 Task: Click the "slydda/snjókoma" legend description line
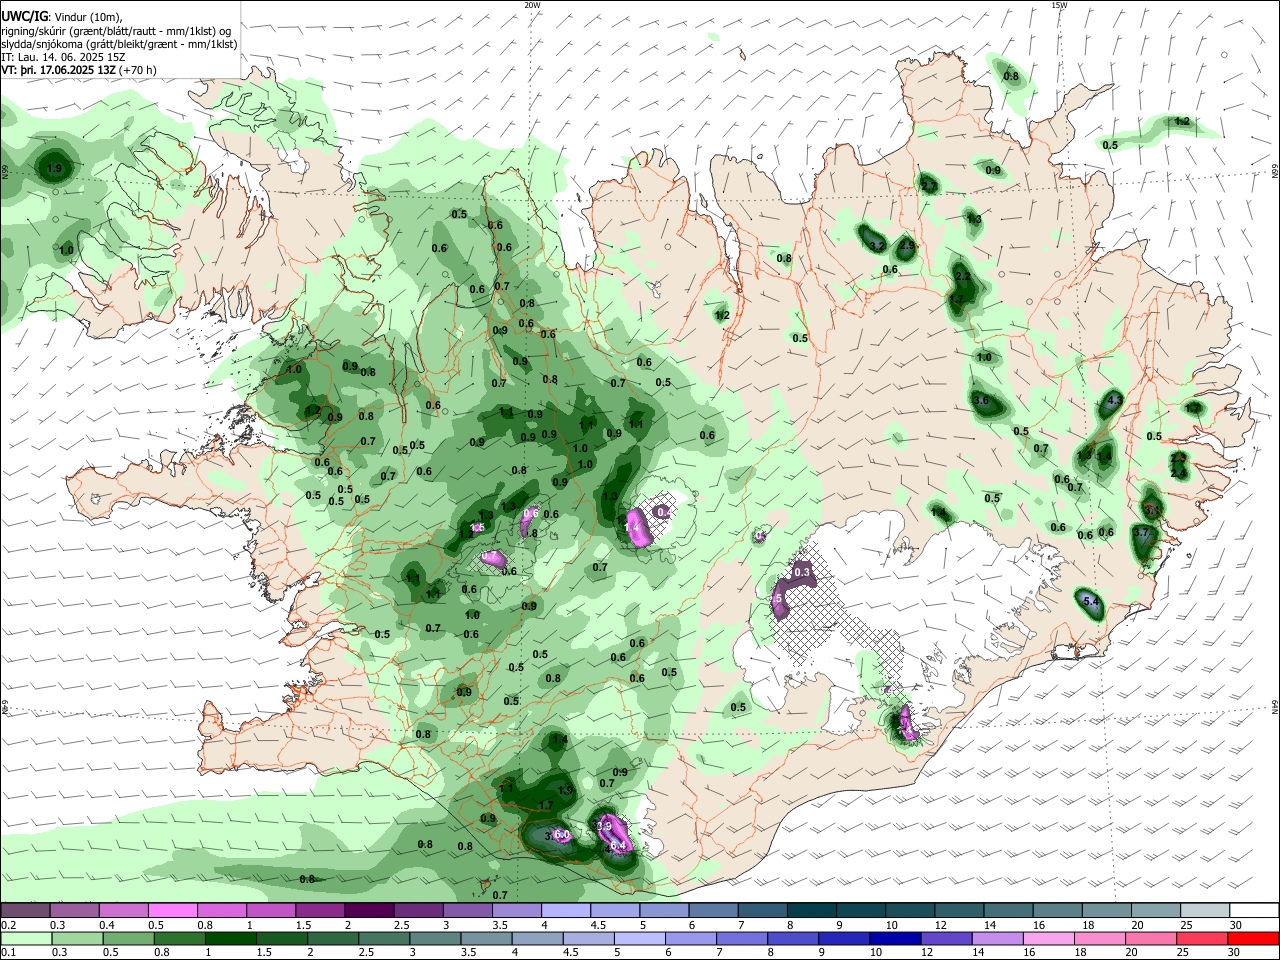click(119, 44)
